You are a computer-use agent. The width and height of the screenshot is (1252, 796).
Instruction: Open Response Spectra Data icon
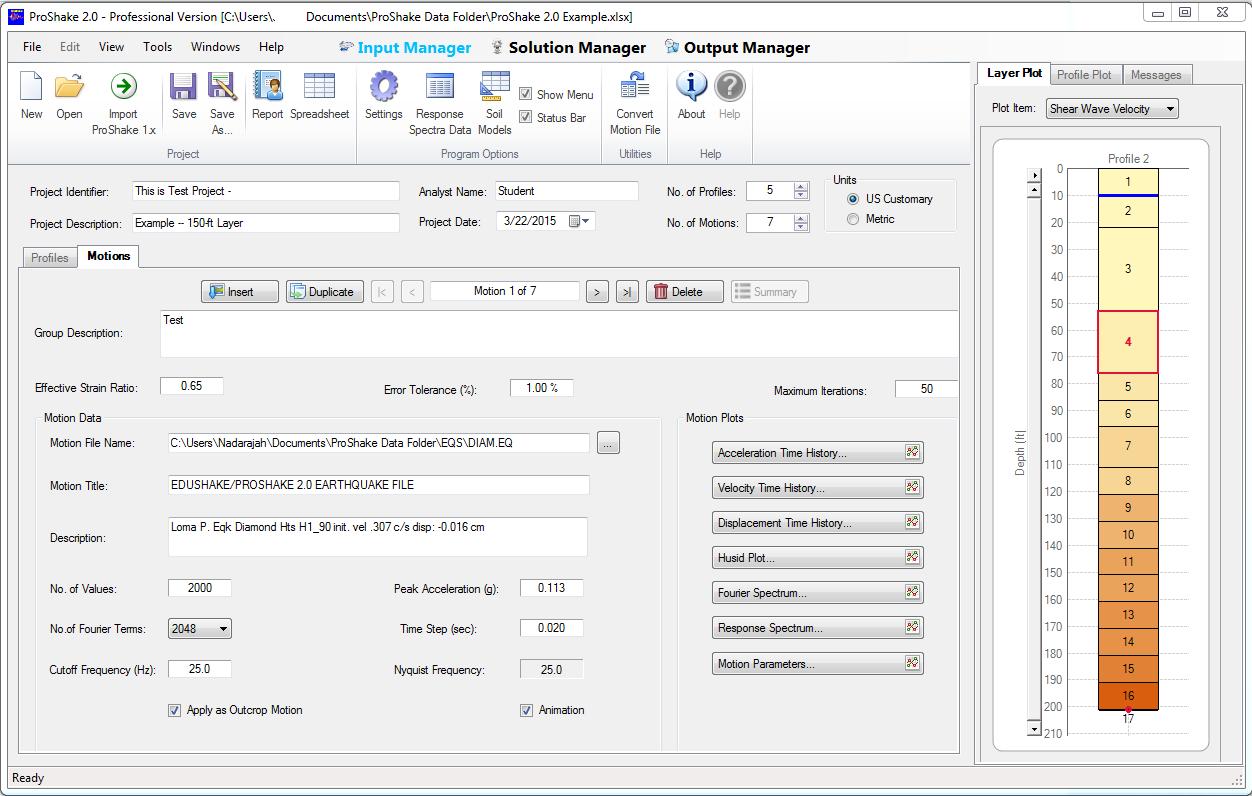(440, 87)
